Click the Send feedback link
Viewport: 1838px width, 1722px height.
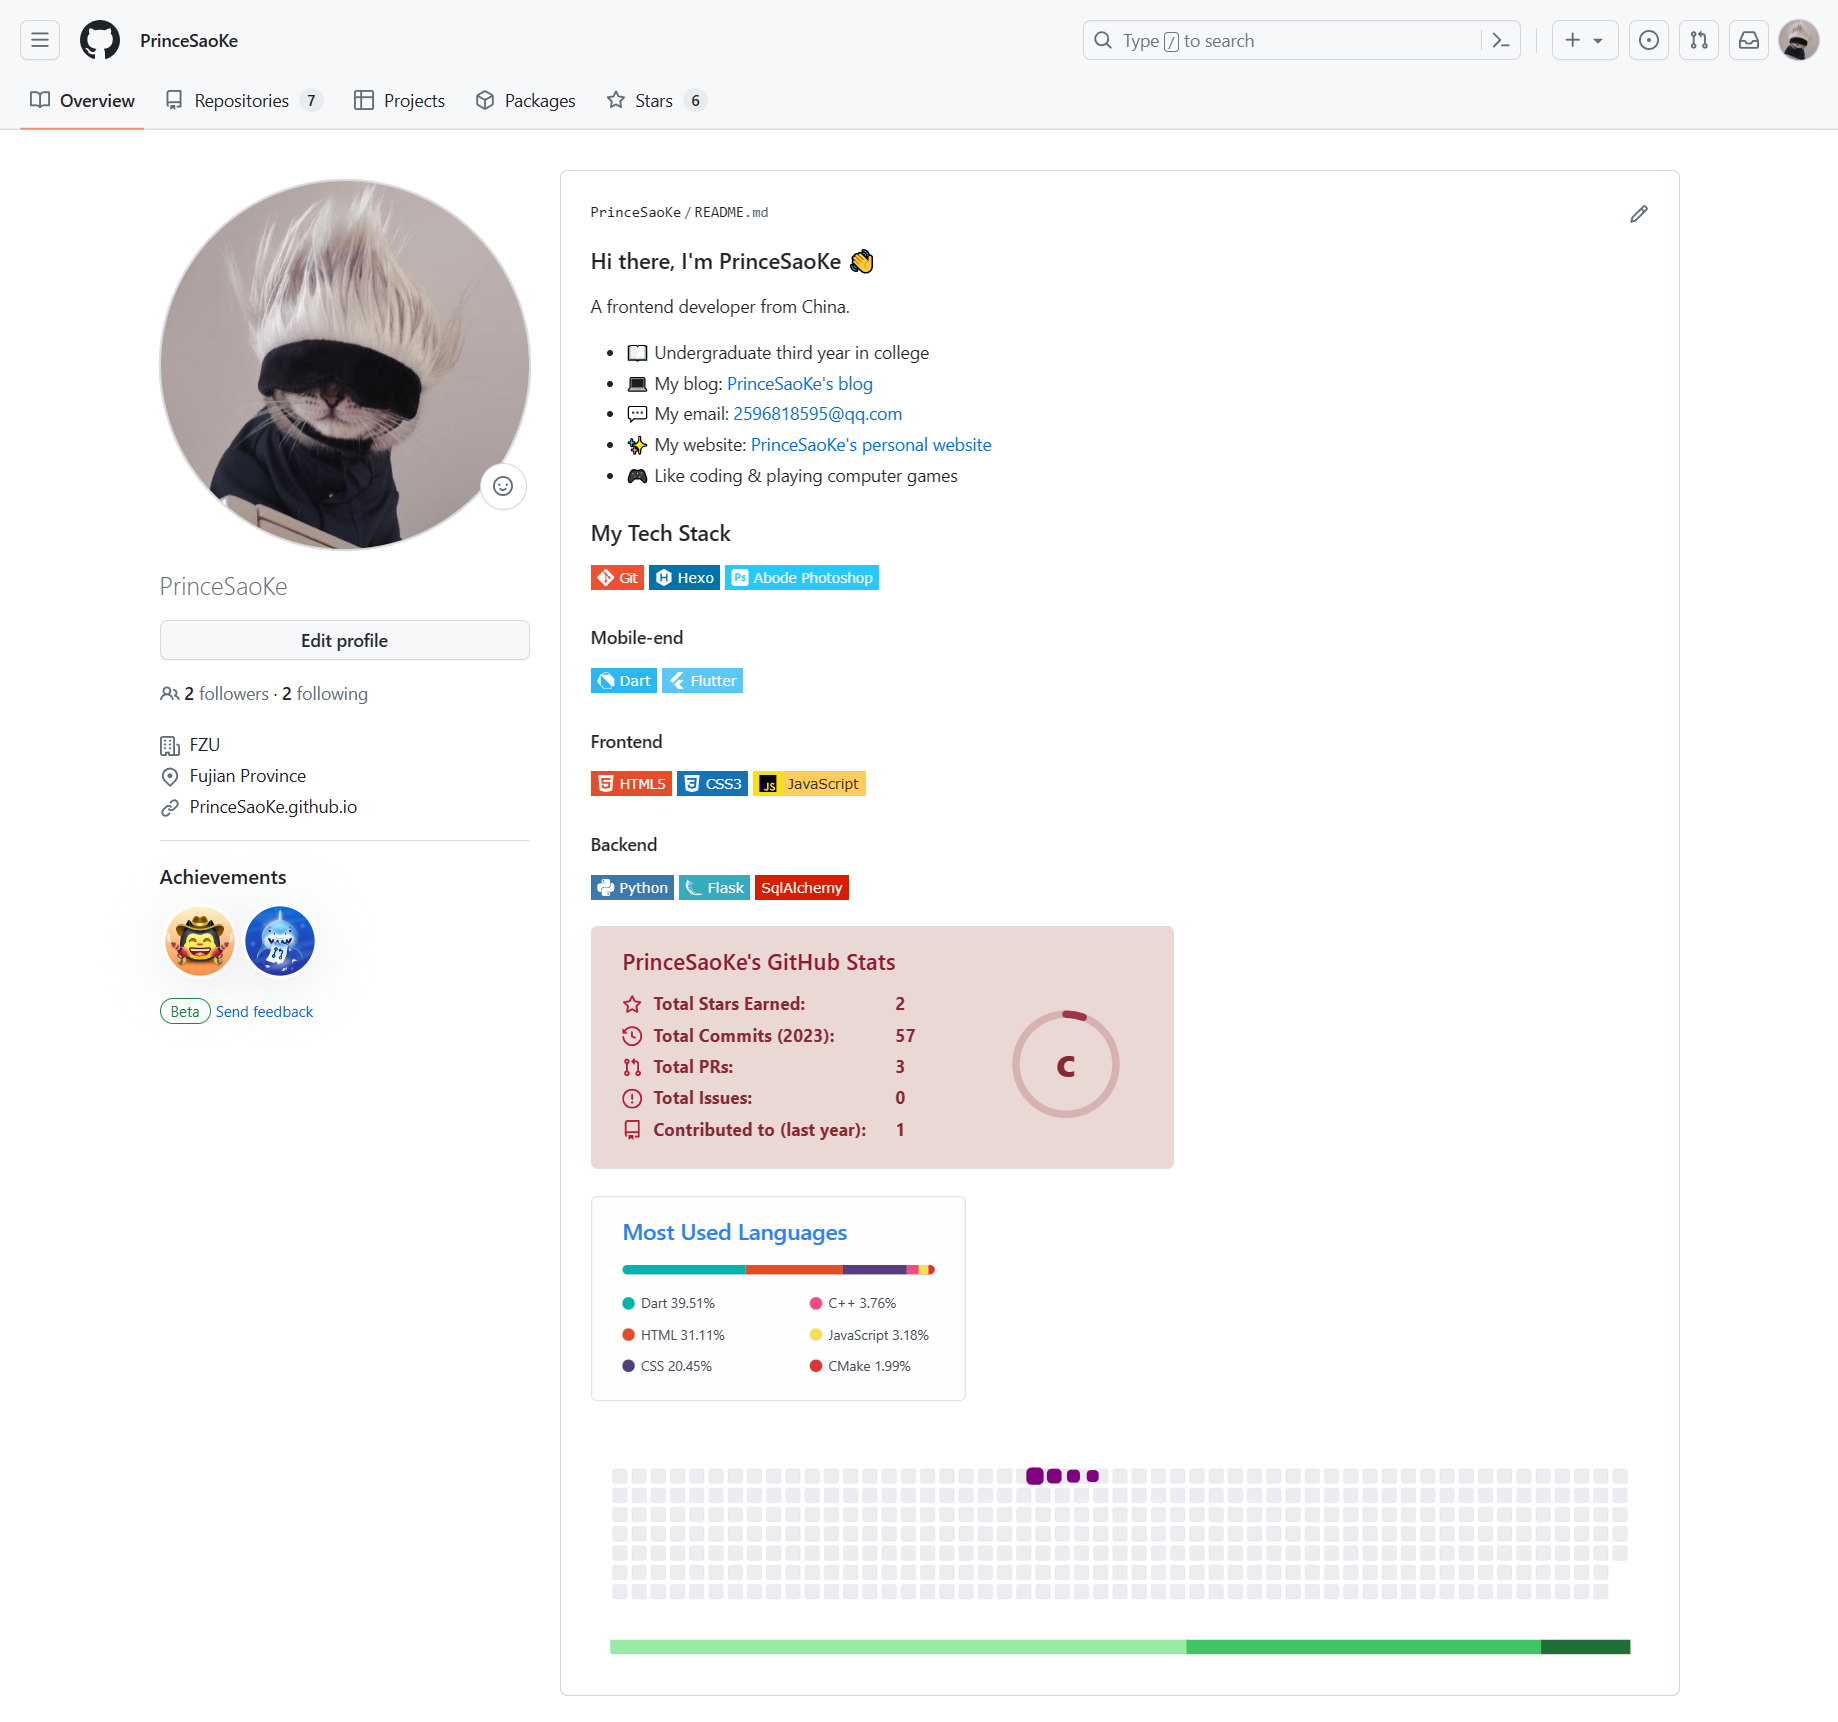pyautogui.click(x=264, y=1011)
